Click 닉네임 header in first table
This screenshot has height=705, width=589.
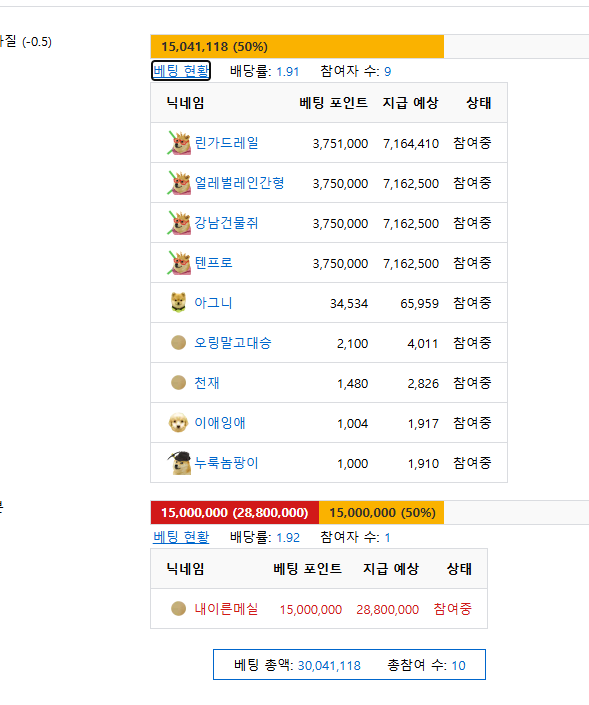185,103
